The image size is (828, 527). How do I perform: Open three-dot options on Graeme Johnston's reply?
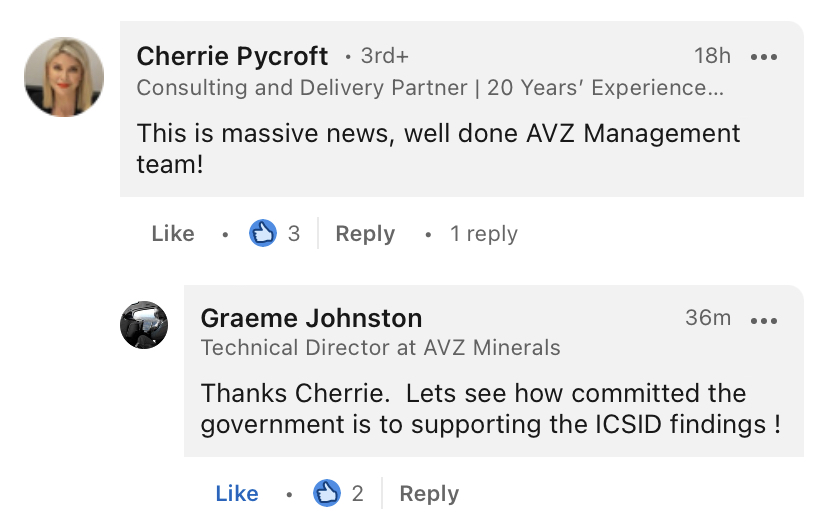click(x=764, y=321)
